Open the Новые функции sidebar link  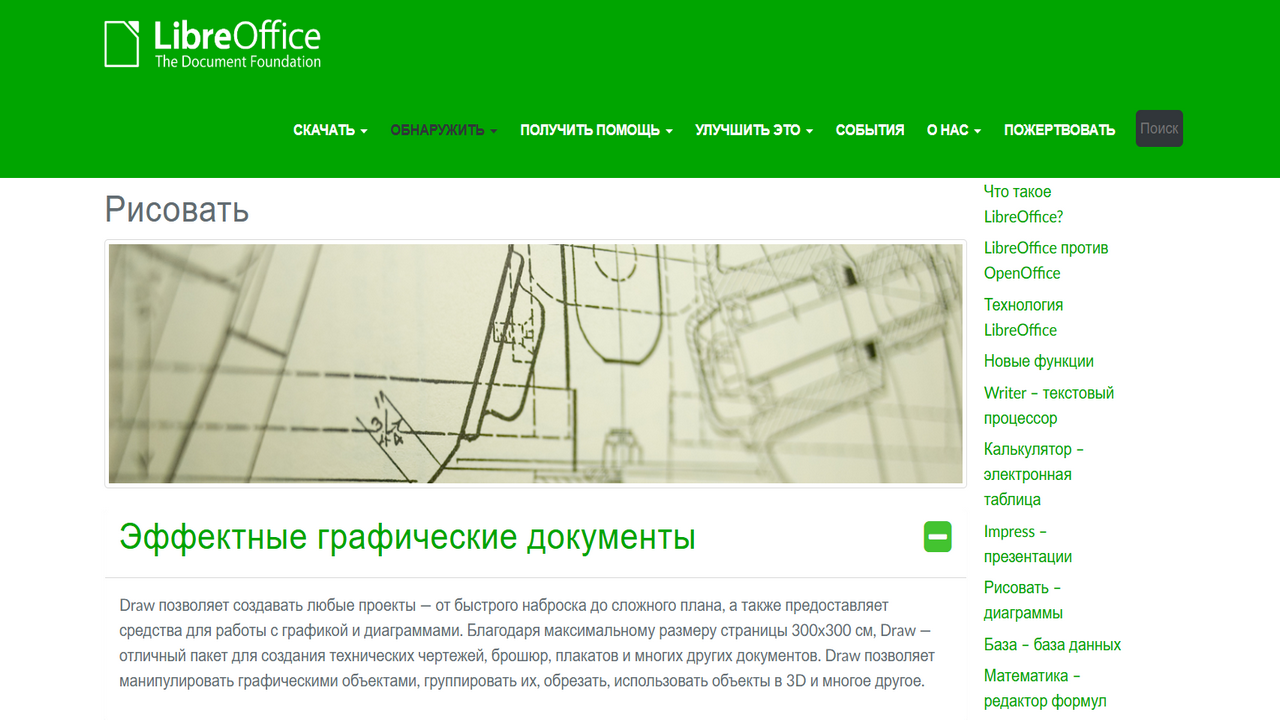click(1038, 361)
